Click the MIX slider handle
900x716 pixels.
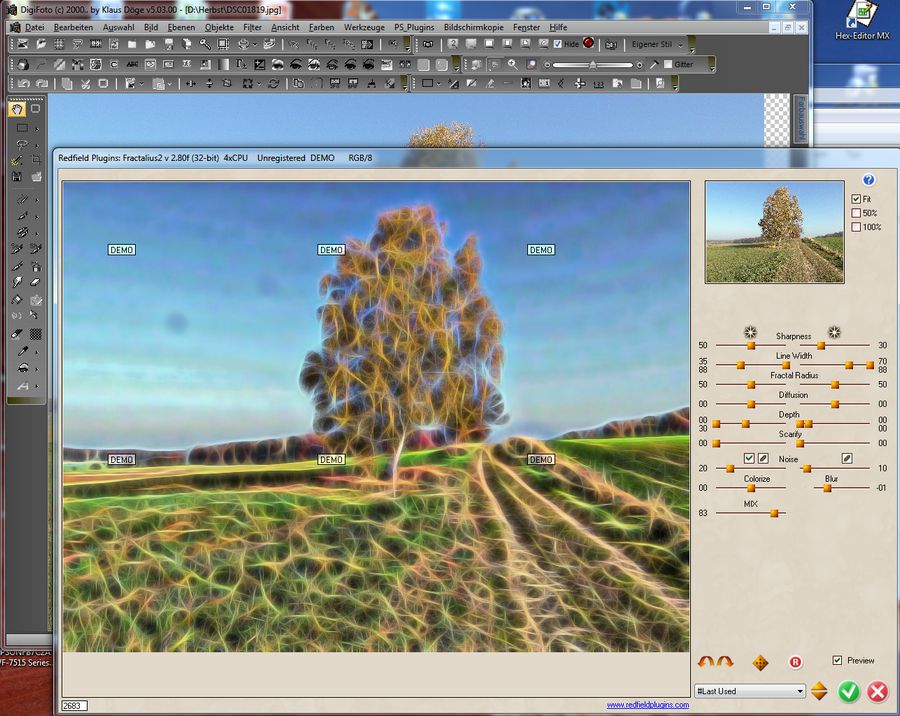771,513
